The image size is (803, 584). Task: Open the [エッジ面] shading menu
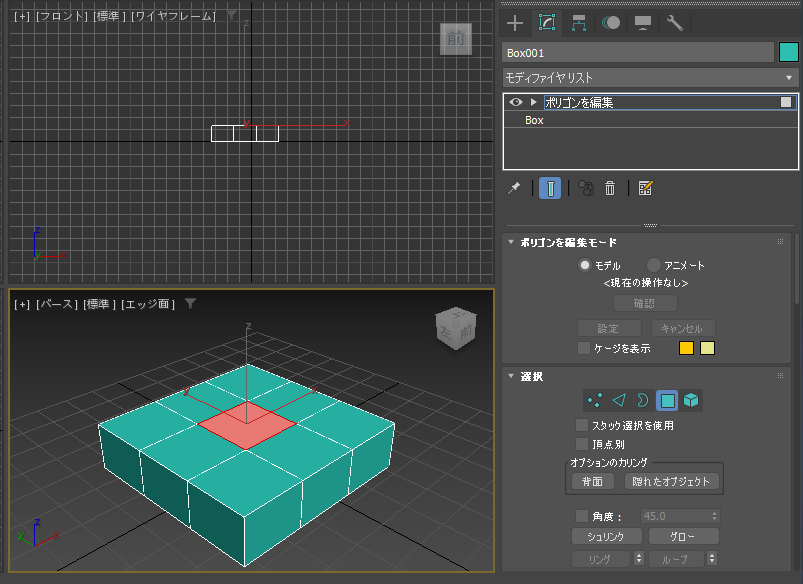[x=148, y=304]
